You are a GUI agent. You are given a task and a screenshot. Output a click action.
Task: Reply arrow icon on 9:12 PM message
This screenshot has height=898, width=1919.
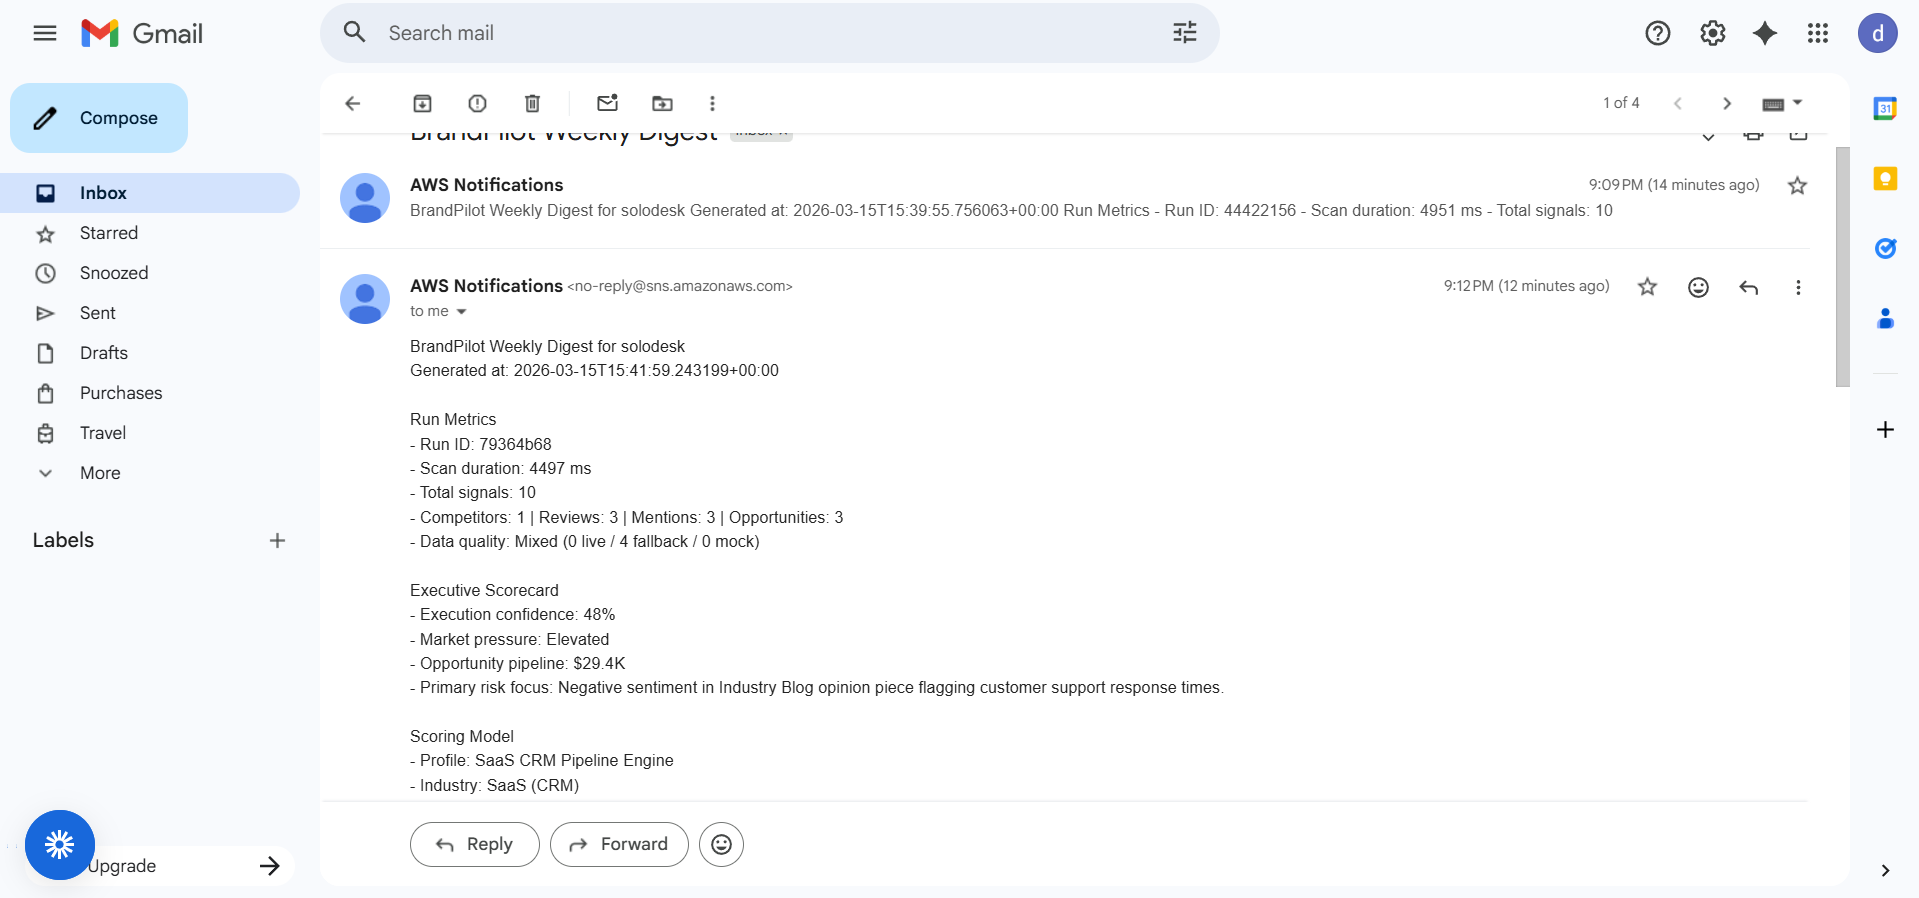(1748, 287)
